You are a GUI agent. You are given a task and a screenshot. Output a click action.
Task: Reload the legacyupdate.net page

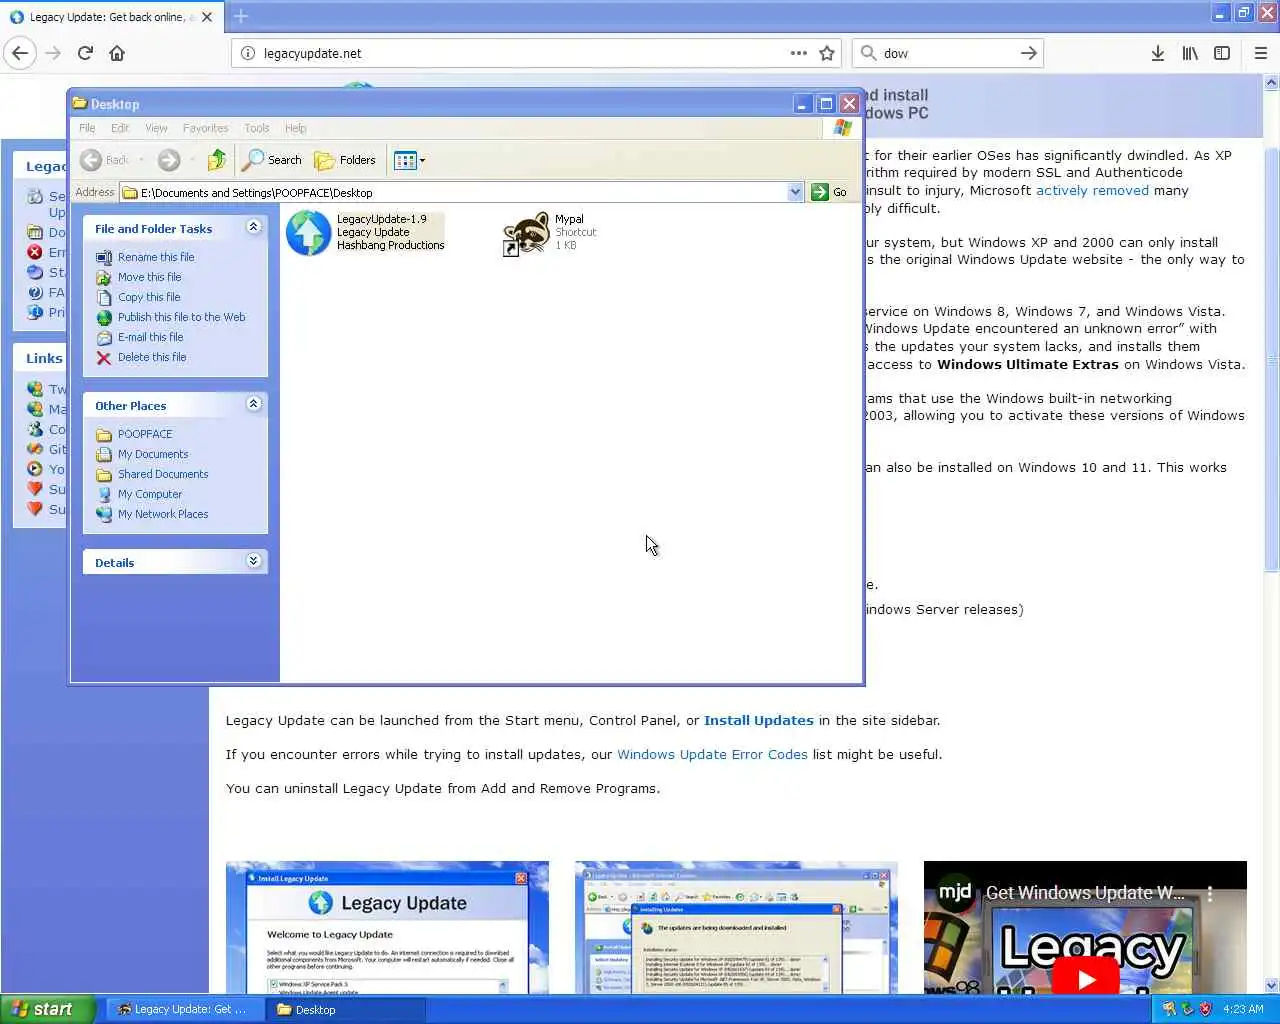point(85,53)
